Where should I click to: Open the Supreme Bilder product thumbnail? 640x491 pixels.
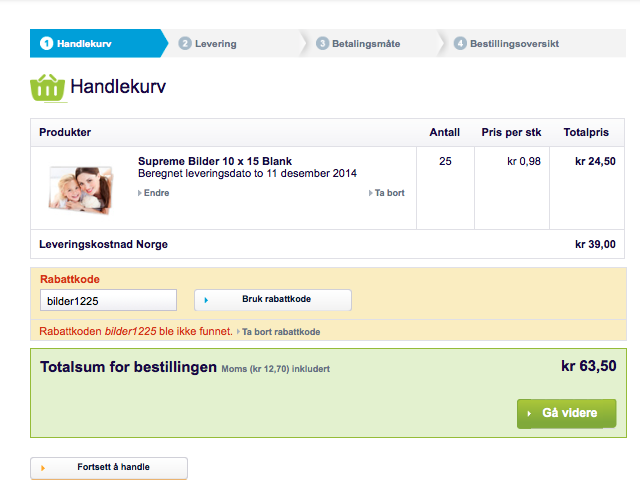pos(80,190)
